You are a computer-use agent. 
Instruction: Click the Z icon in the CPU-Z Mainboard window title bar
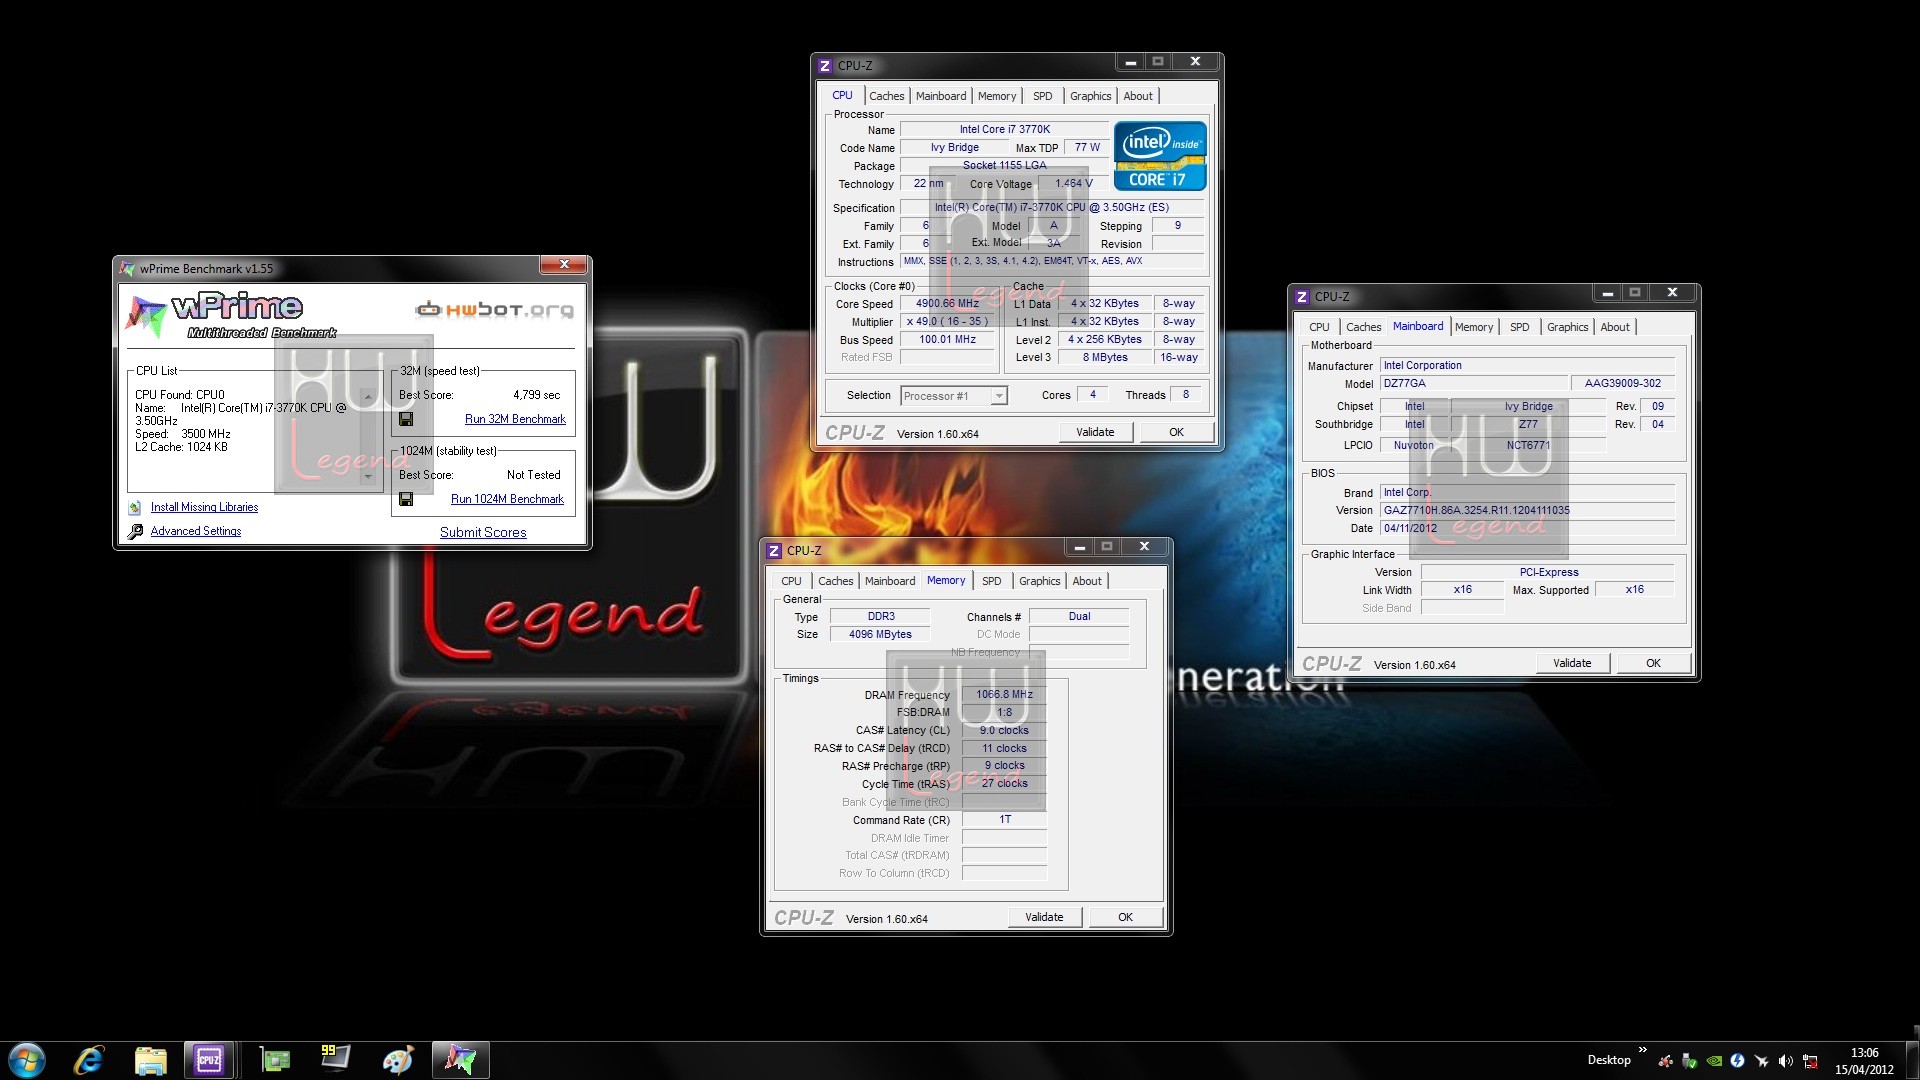[x=1301, y=296]
